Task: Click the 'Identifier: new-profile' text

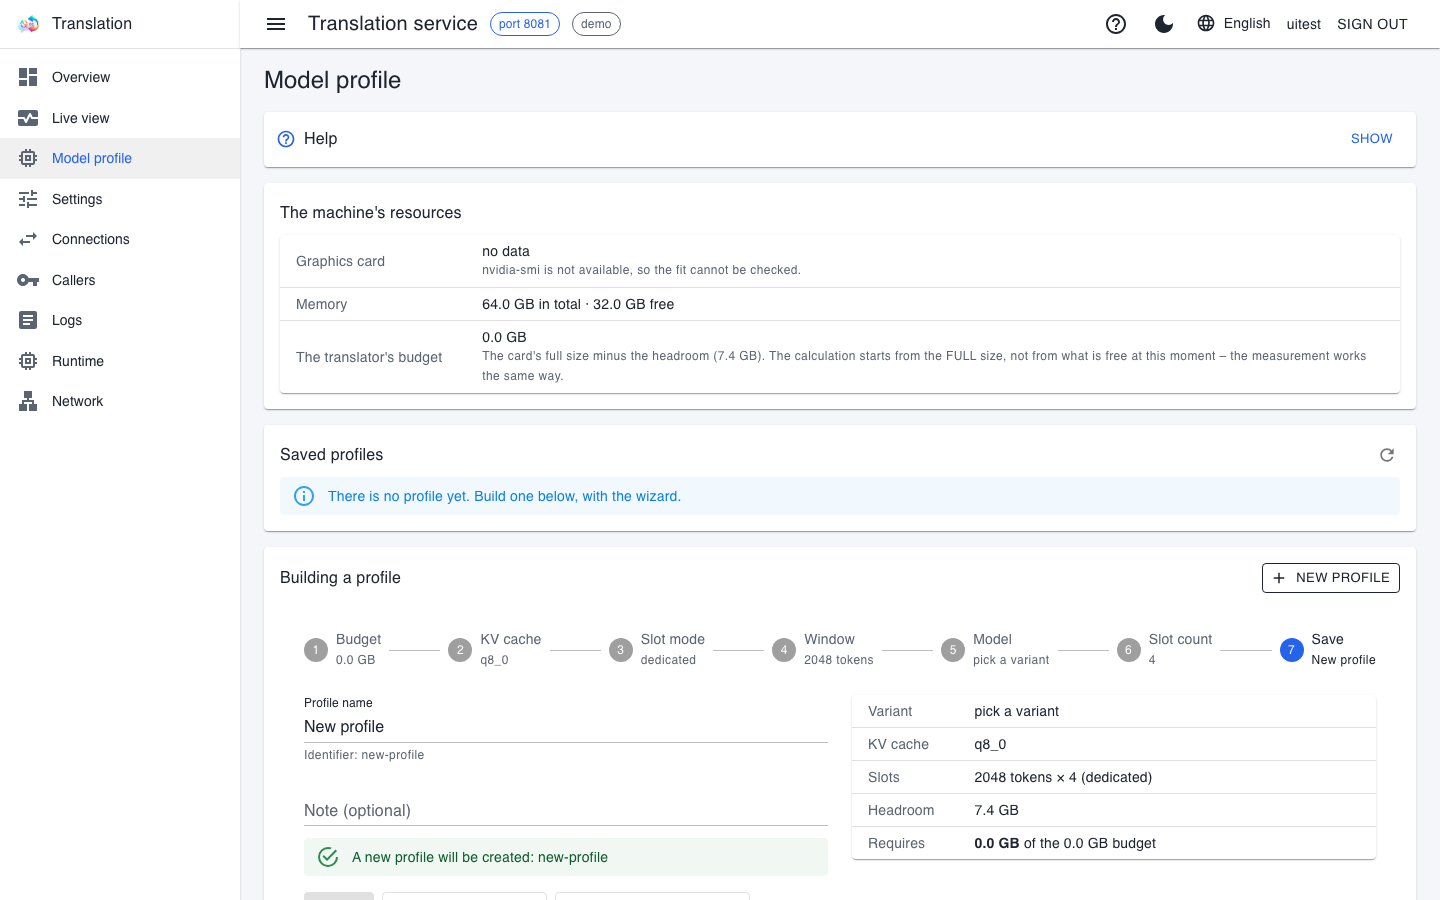Action: (x=364, y=755)
